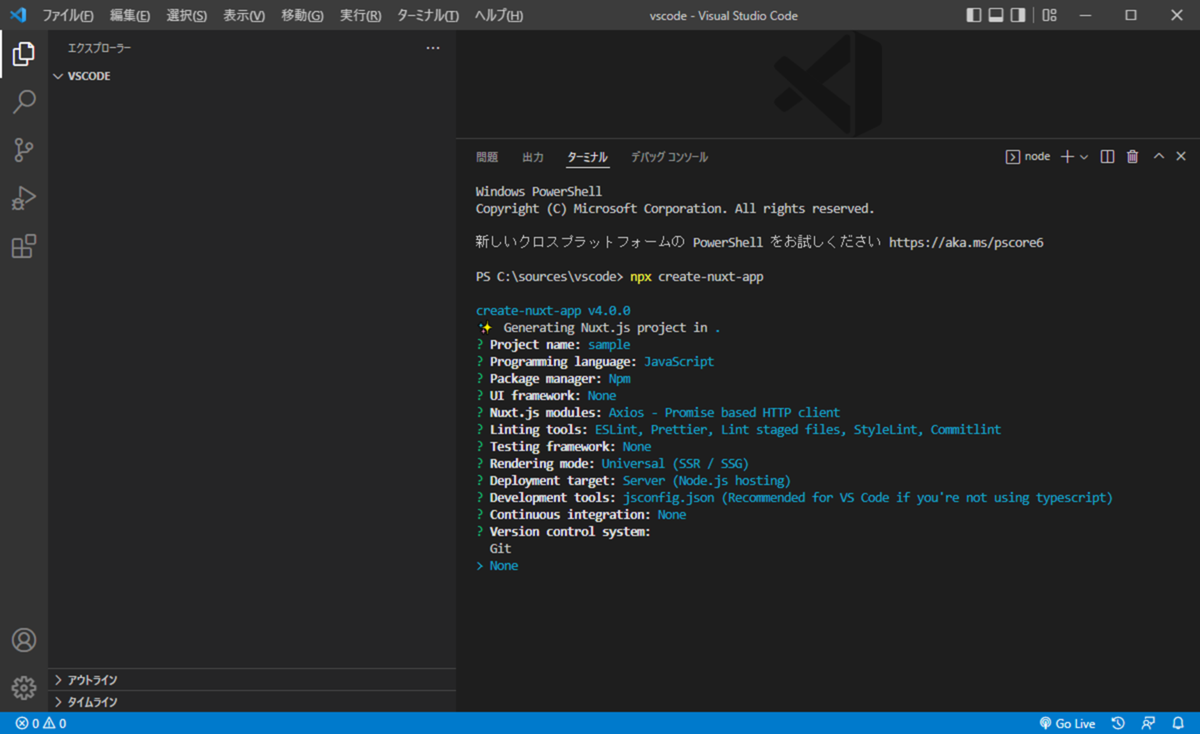The height and width of the screenshot is (734, 1200).
Task: Open the 移動(G) menu
Action: (302, 16)
